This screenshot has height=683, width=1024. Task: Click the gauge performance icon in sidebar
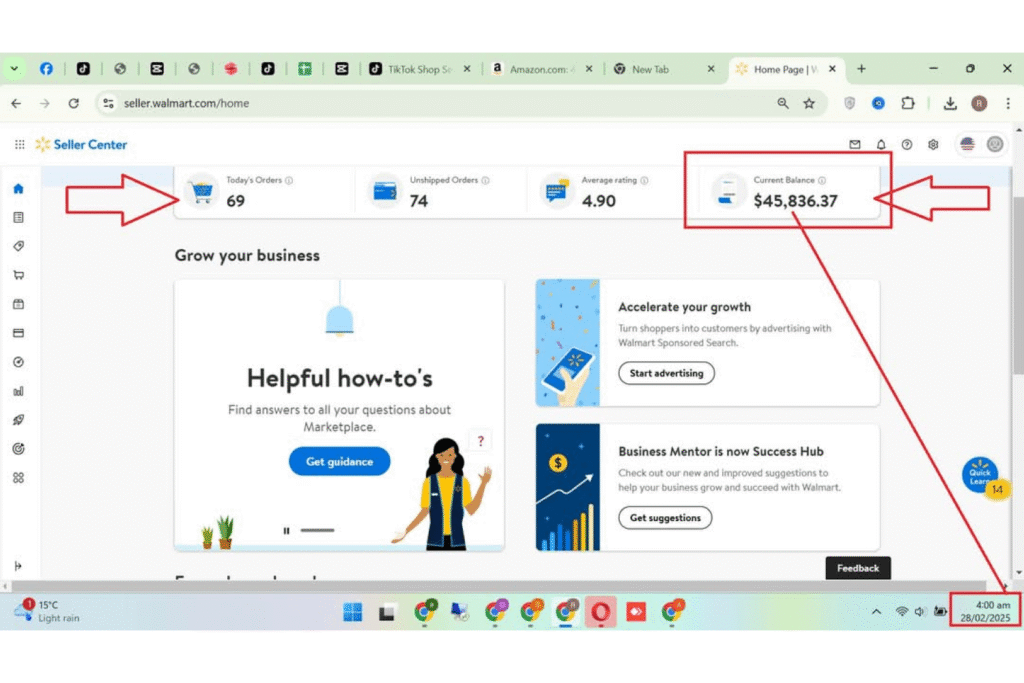tap(18, 362)
